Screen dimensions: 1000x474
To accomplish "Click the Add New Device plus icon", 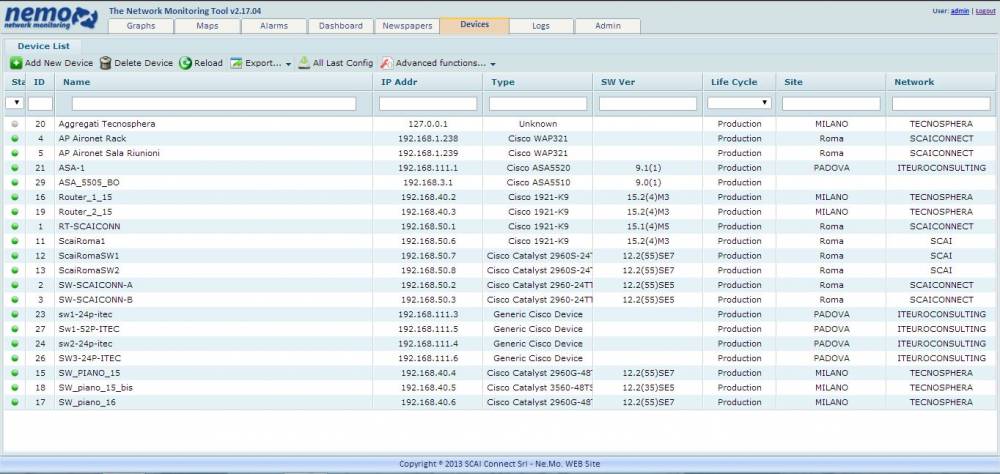I will tap(17, 63).
